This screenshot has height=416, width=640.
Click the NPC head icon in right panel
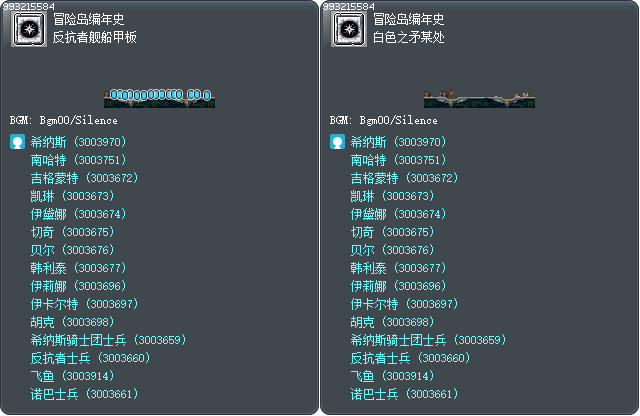tap(337, 142)
